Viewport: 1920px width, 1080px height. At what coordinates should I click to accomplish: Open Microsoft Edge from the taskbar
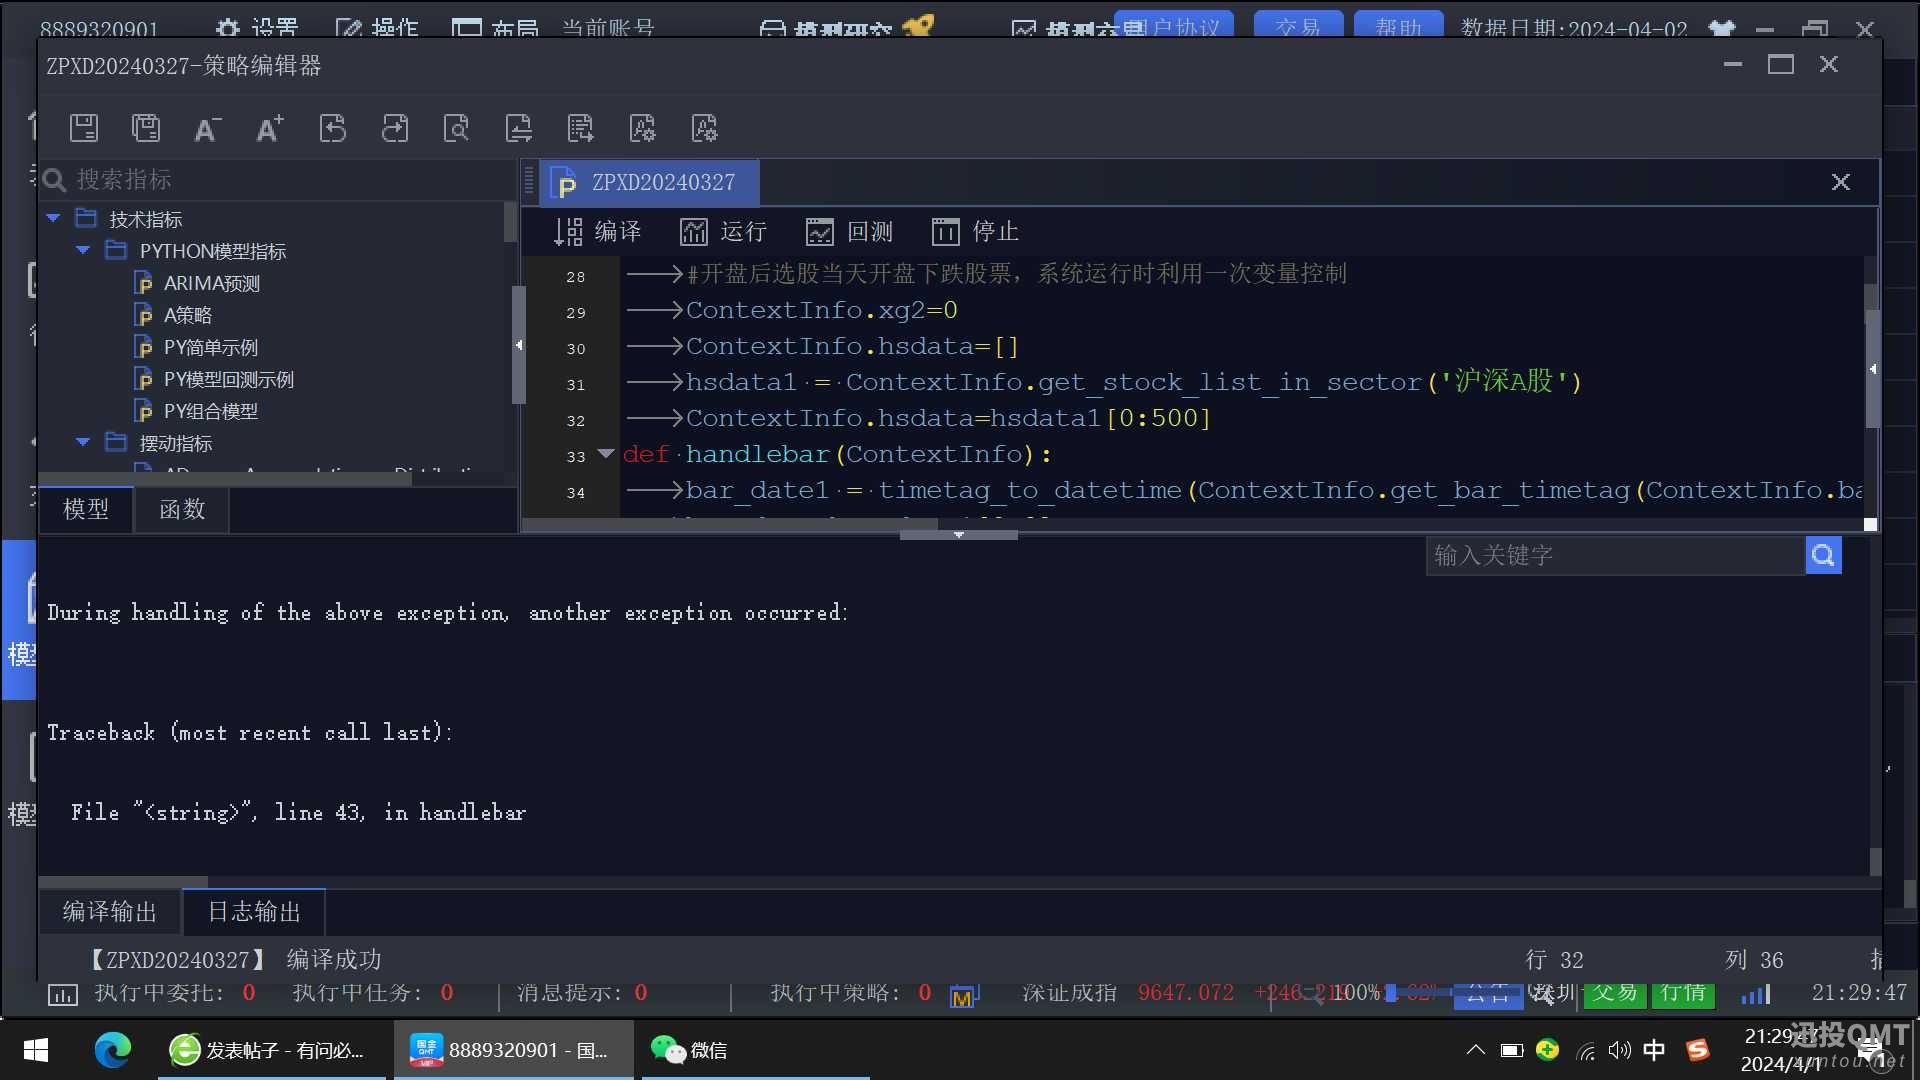pos(112,1050)
